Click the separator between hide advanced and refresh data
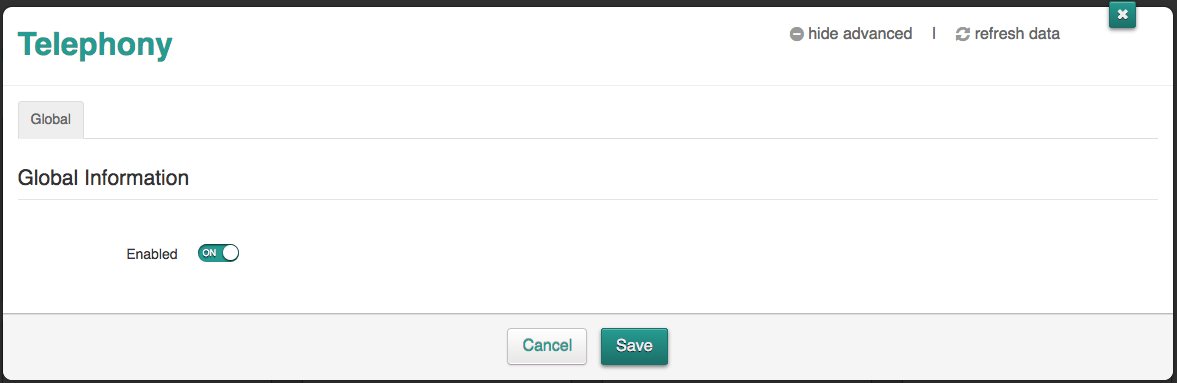 [934, 34]
